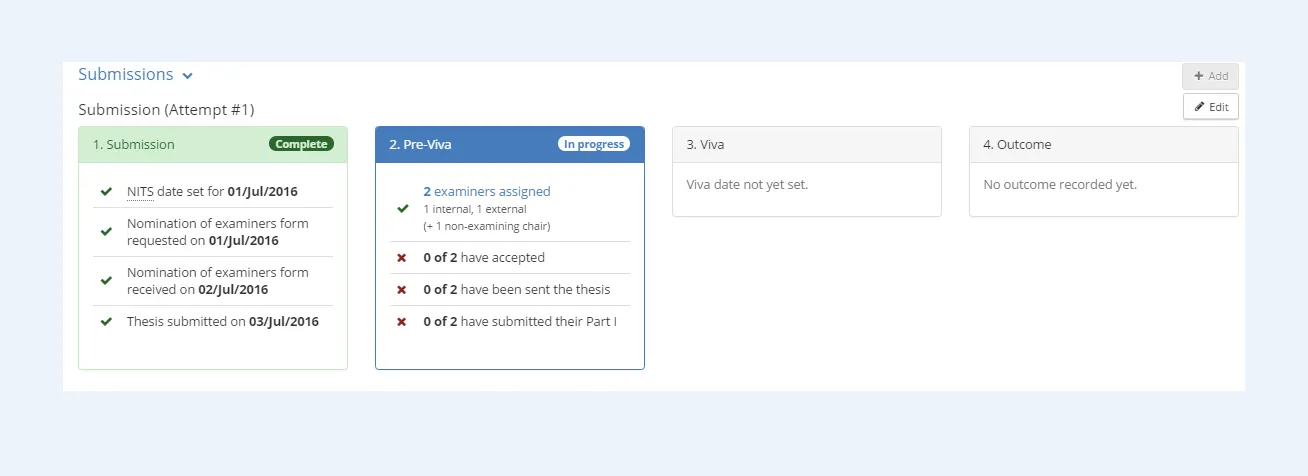Click the Add button
1308x476 pixels.
pos(1210,76)
